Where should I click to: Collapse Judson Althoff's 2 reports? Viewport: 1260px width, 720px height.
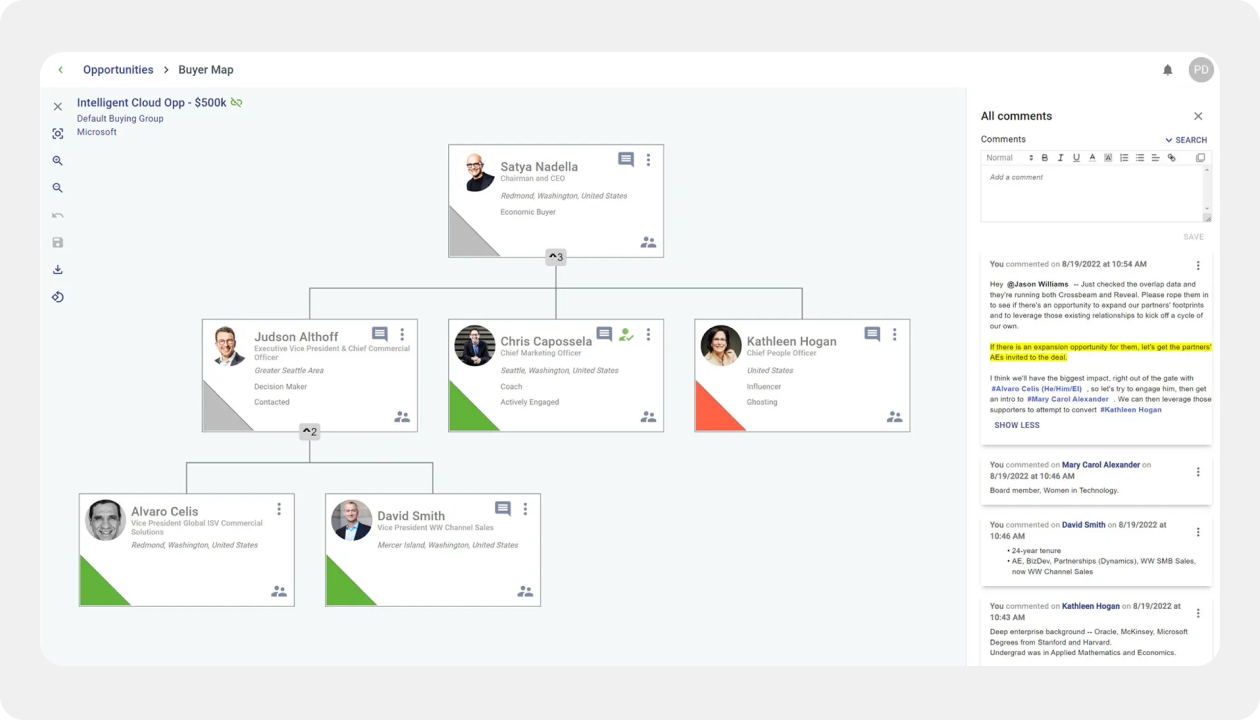[310, 432]
